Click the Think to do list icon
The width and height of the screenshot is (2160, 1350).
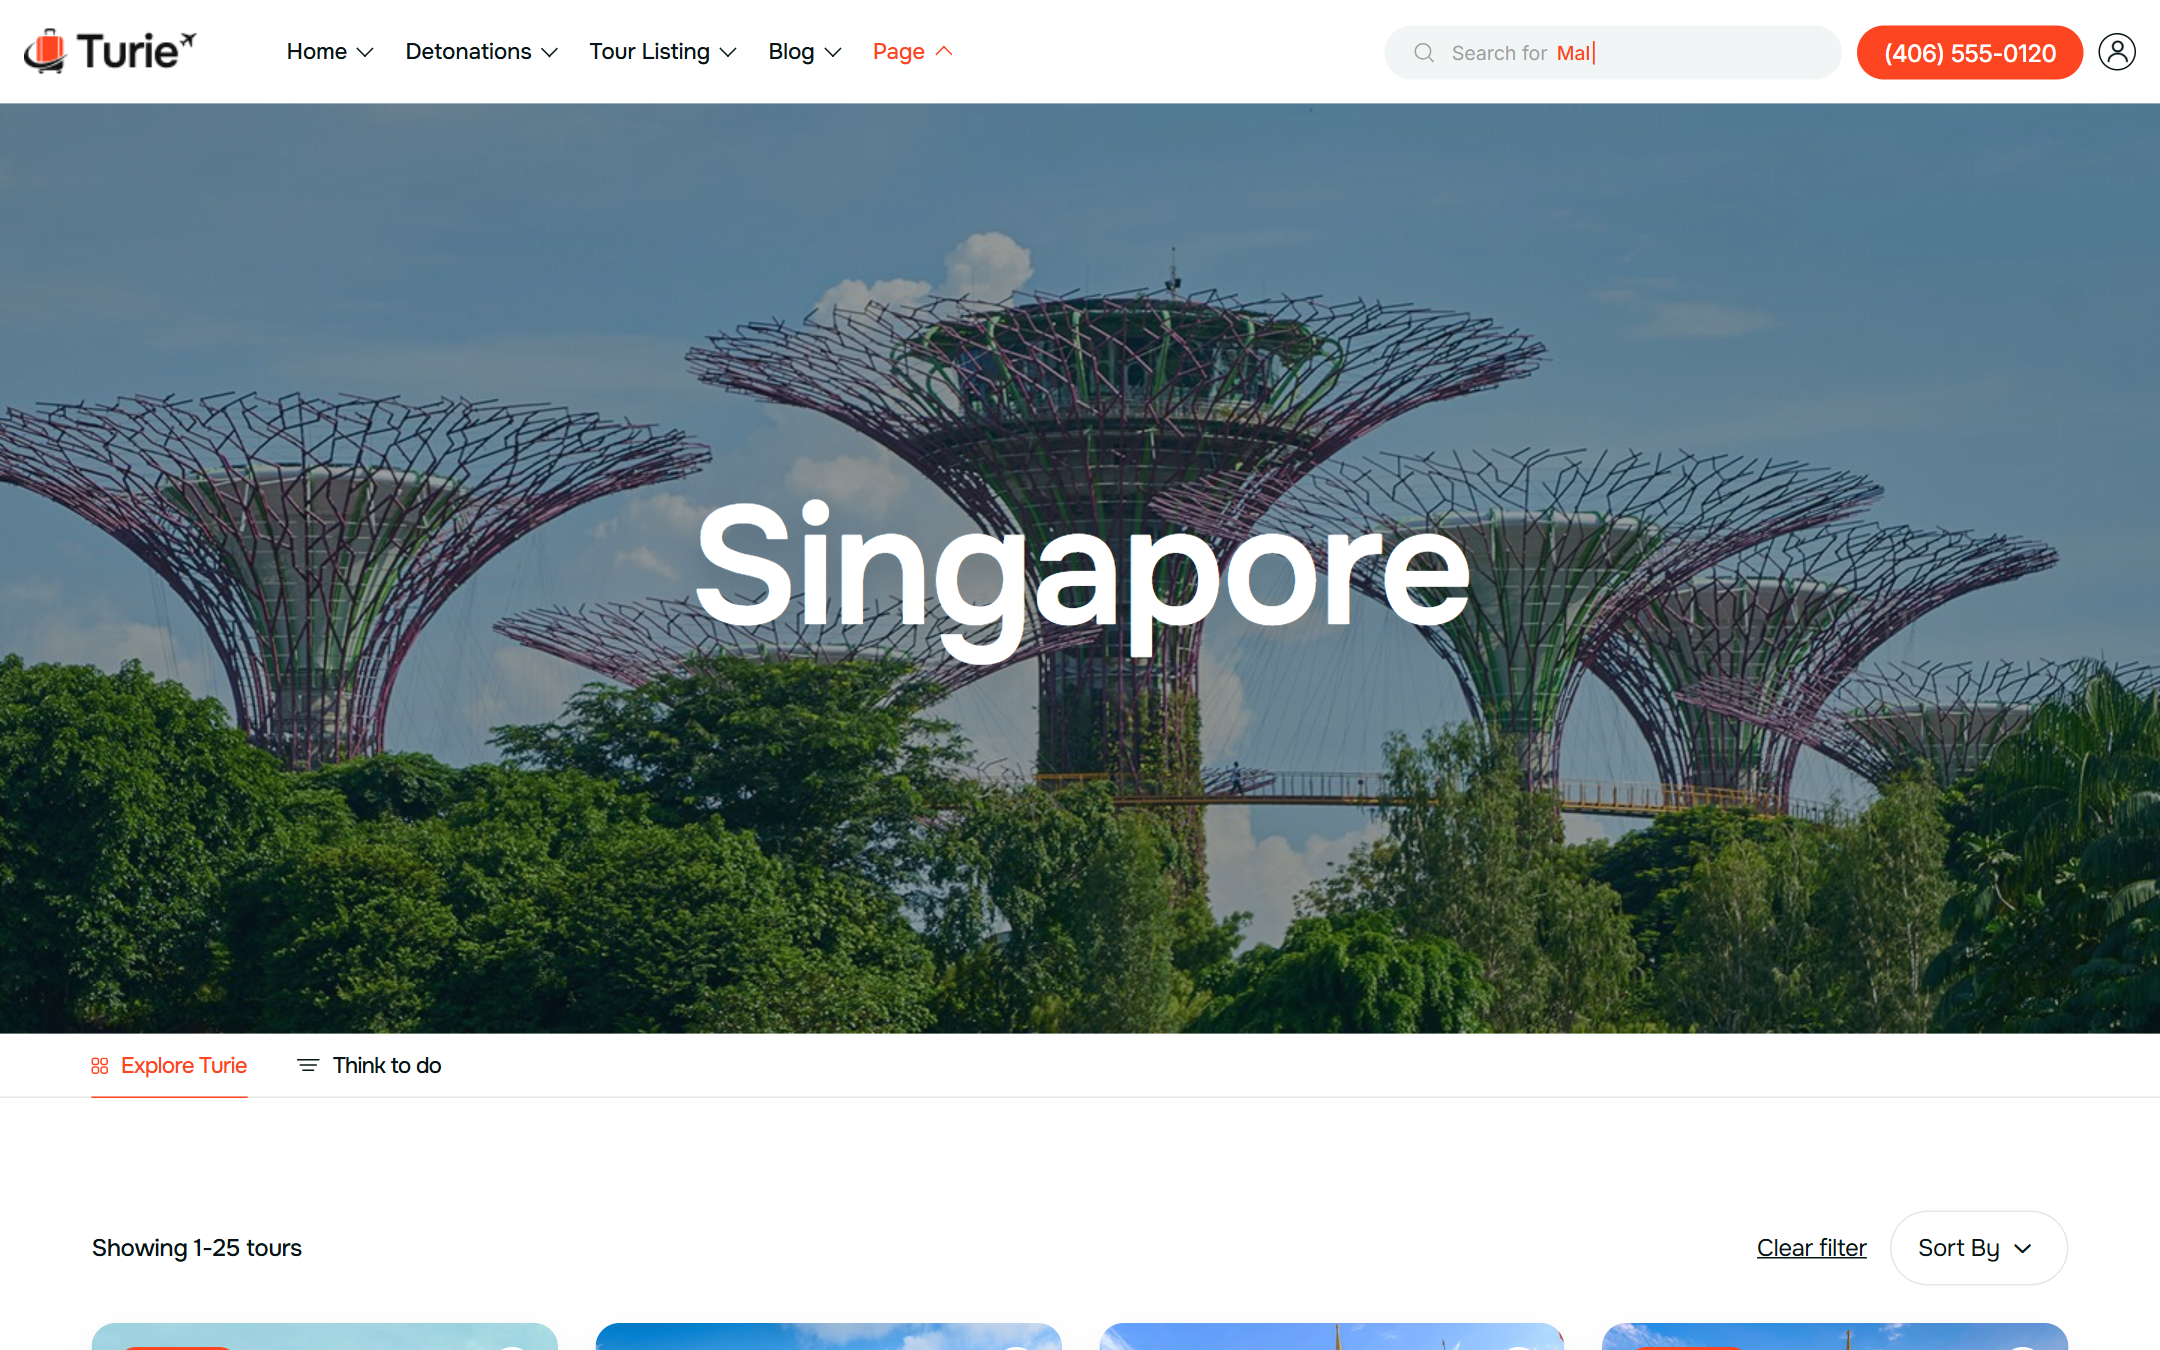pyautogui.click(x=308, y=1066)
